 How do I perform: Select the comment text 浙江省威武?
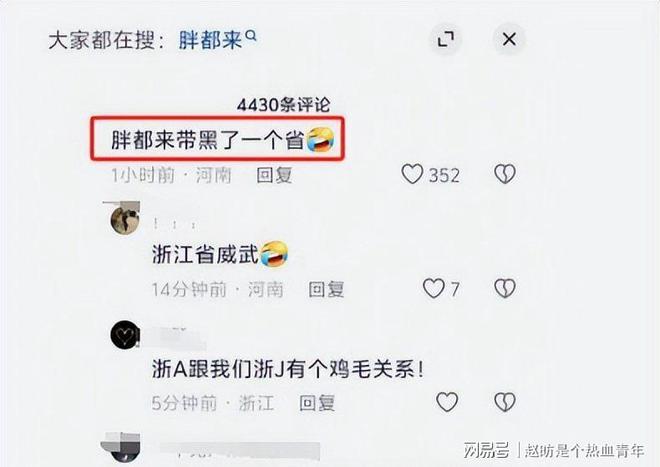point(205,255)
